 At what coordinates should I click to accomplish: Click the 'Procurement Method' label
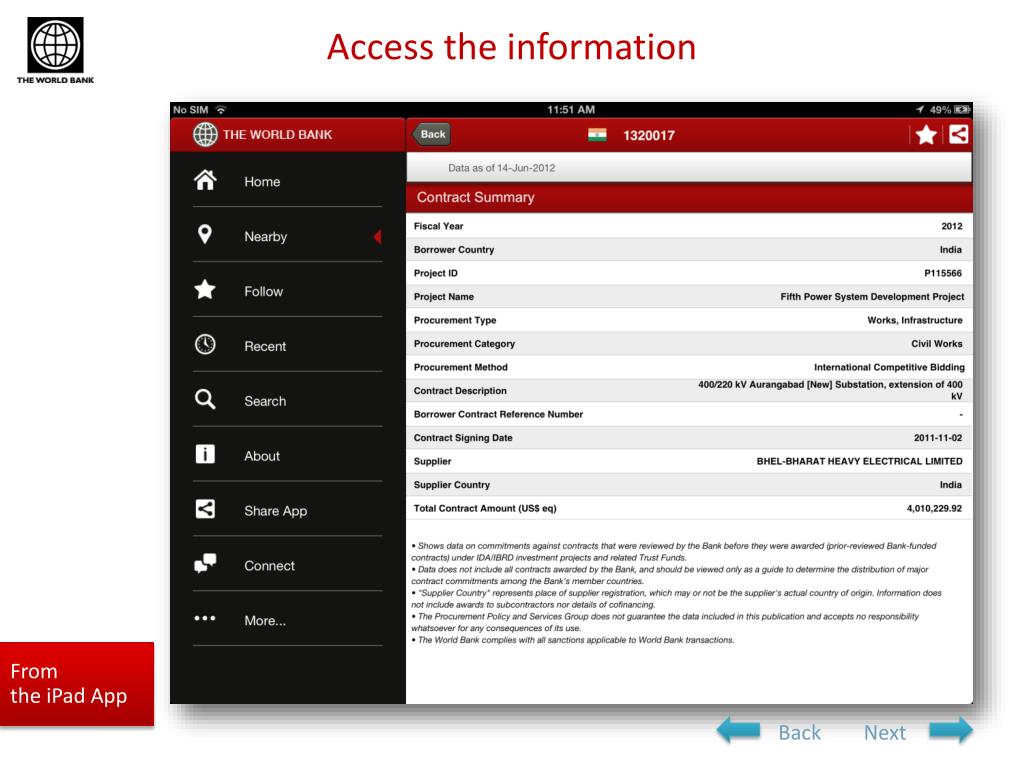(460, 367)
